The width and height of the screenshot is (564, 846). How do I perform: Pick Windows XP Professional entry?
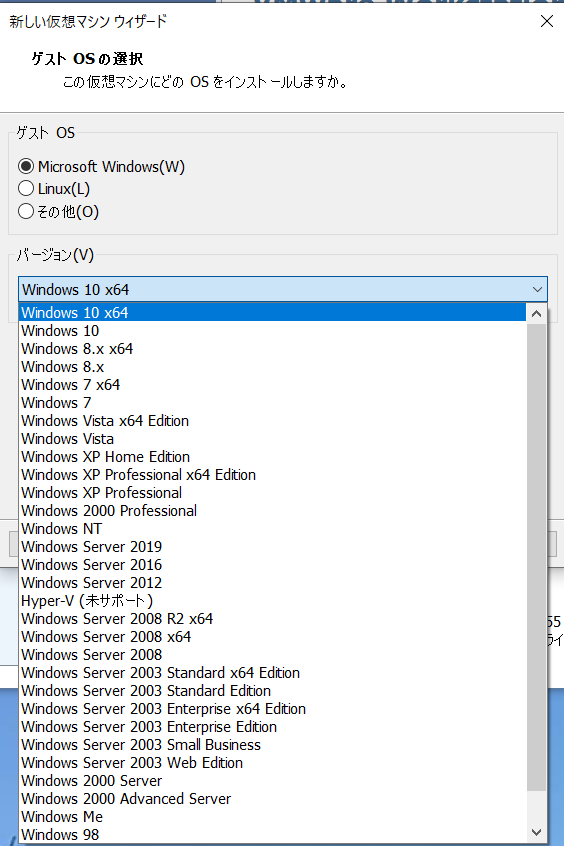coord(273,493)
